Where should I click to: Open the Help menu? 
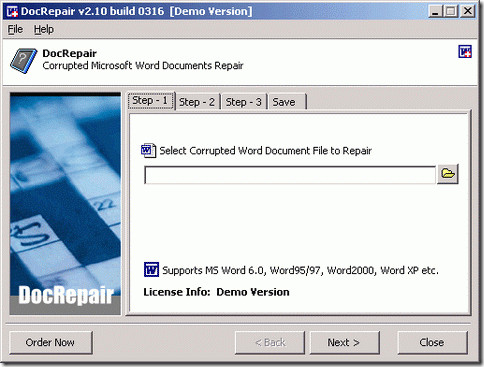(x=44, y=29)
